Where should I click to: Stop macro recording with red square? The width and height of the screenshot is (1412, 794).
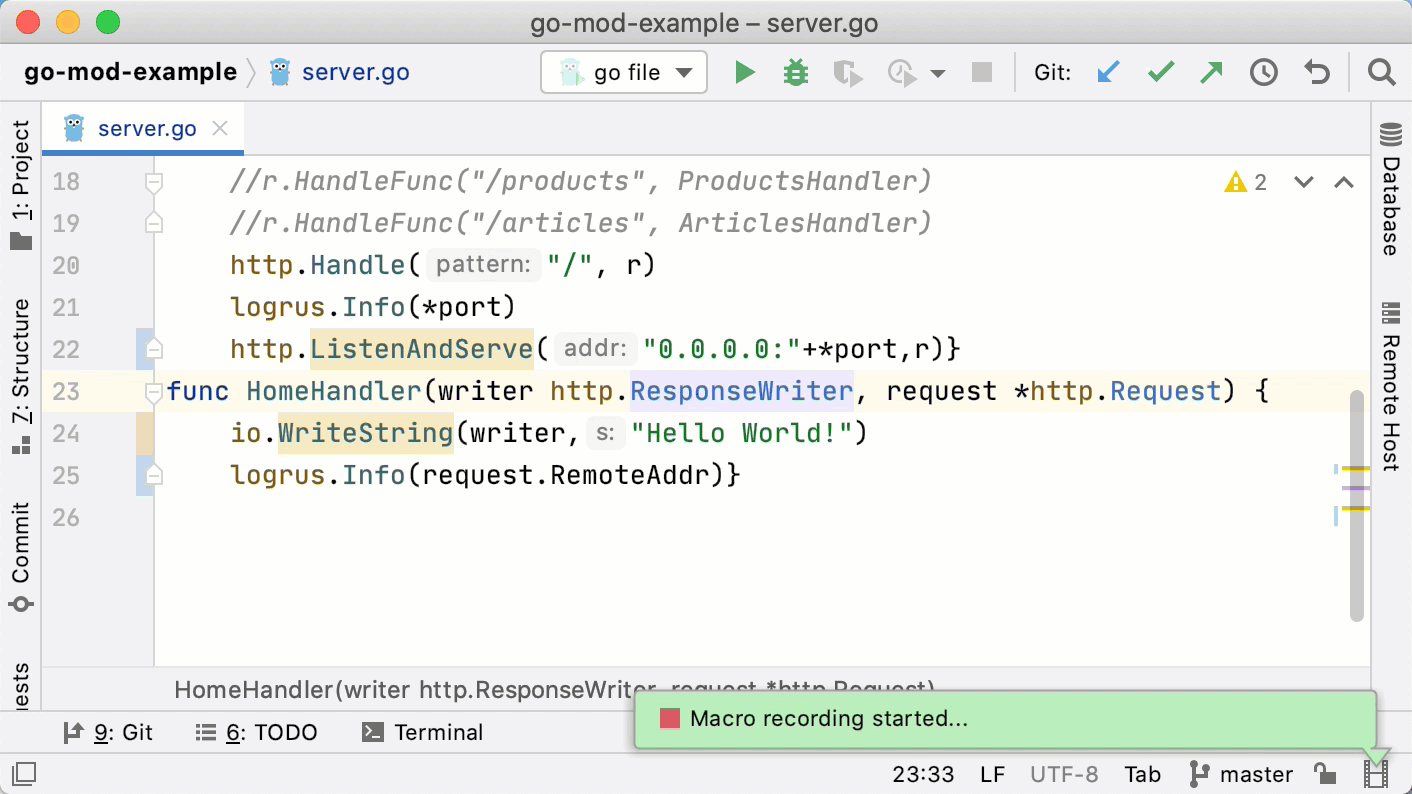coord(670,719)
